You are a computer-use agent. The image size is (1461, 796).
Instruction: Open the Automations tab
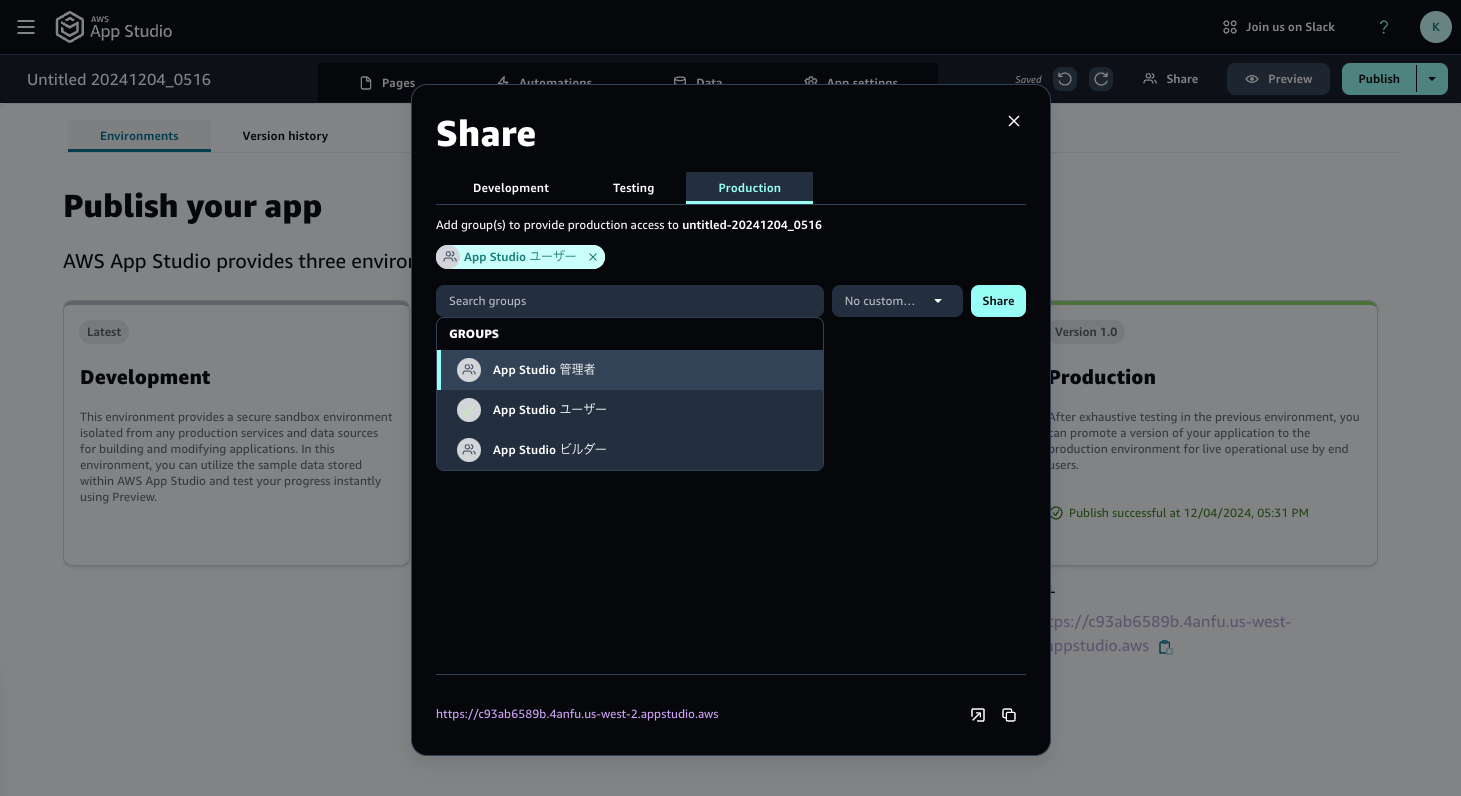pos(545,83)
